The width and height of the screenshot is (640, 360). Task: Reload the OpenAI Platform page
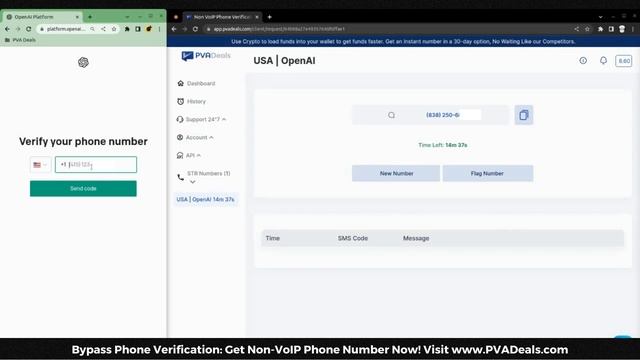29,29
